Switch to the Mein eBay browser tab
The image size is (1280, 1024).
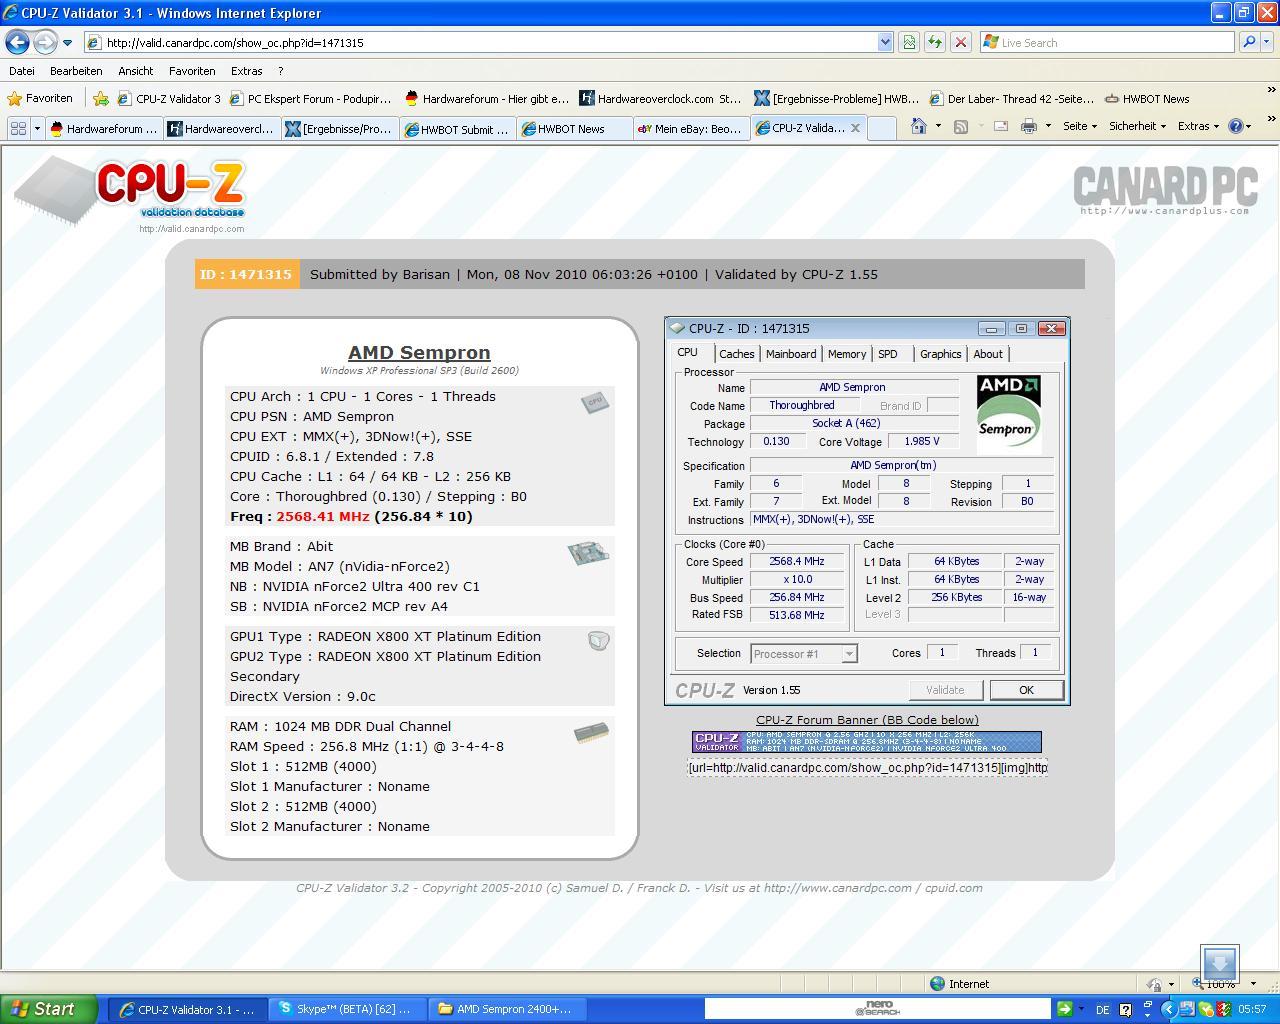pos(689,128)
